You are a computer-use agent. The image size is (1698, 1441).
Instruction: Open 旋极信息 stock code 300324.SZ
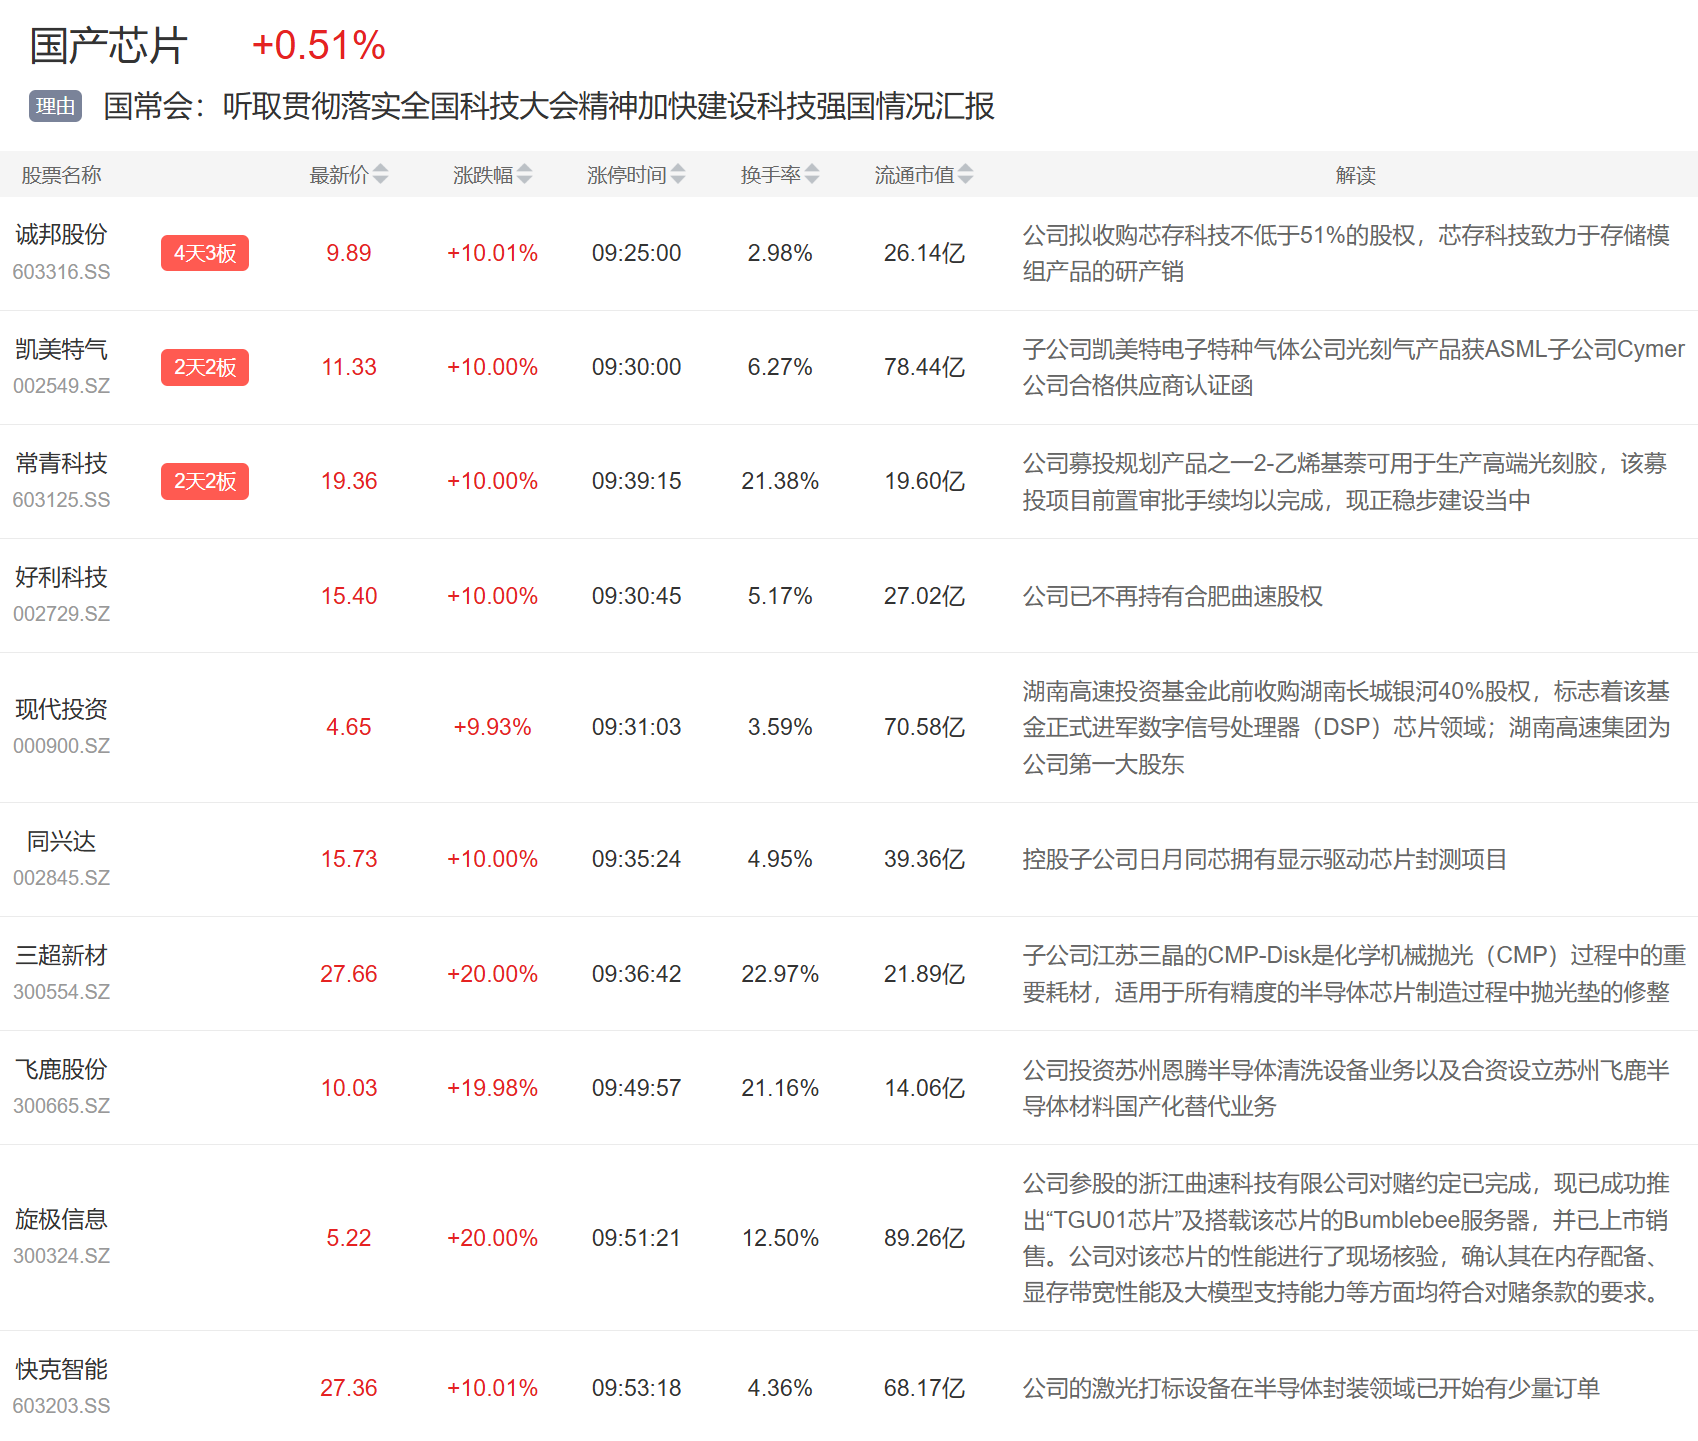pyautogui.click(x=61, y=1256)
